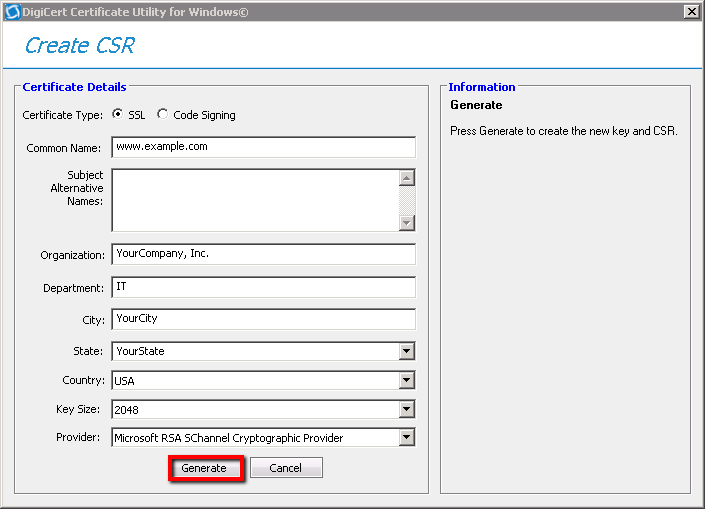Viewport: 705px width, 509px height.
Task: Click the Create CSR heading
Action: click(x=79, y=46)
